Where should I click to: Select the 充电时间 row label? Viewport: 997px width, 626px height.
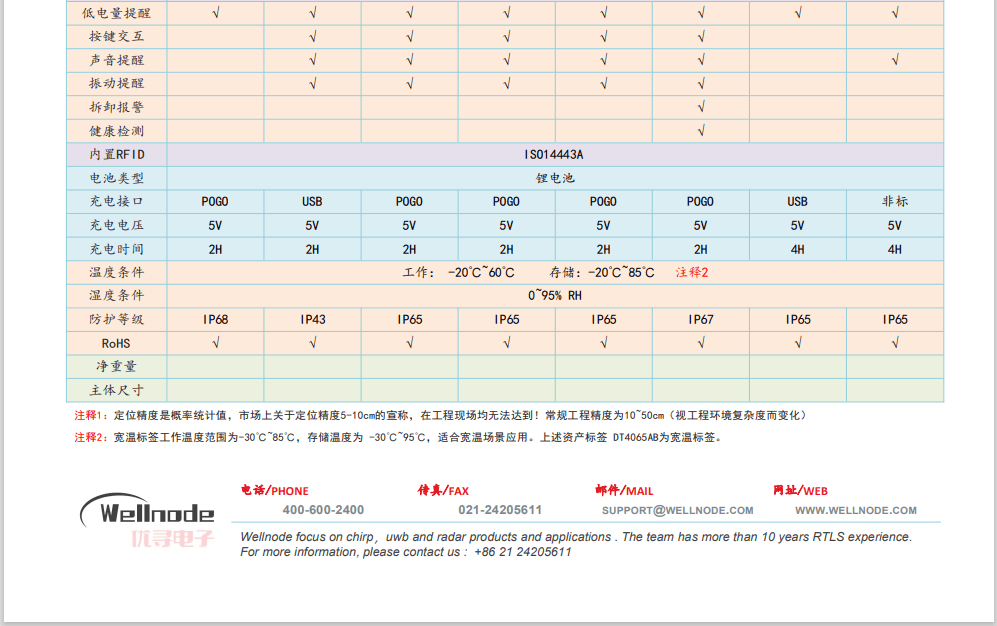(x=116, y=249)
